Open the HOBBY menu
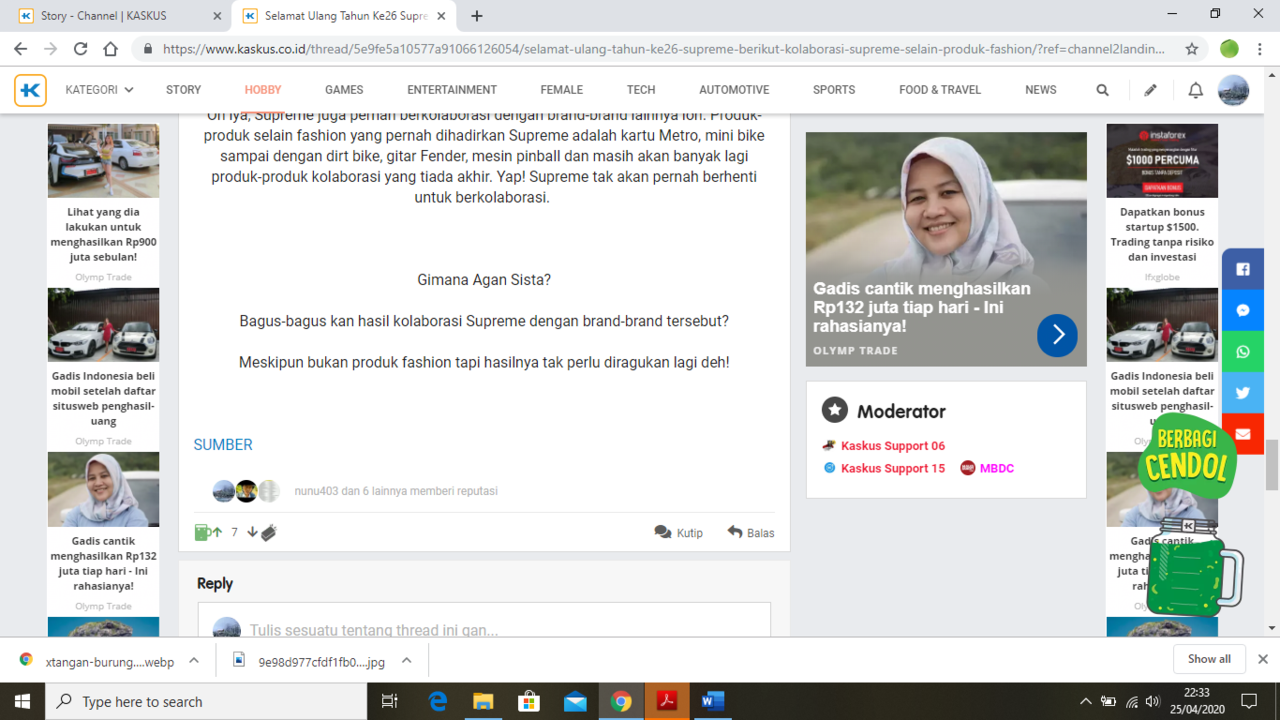The width and height of the screenshot is (1280, 720). (263, 90)
